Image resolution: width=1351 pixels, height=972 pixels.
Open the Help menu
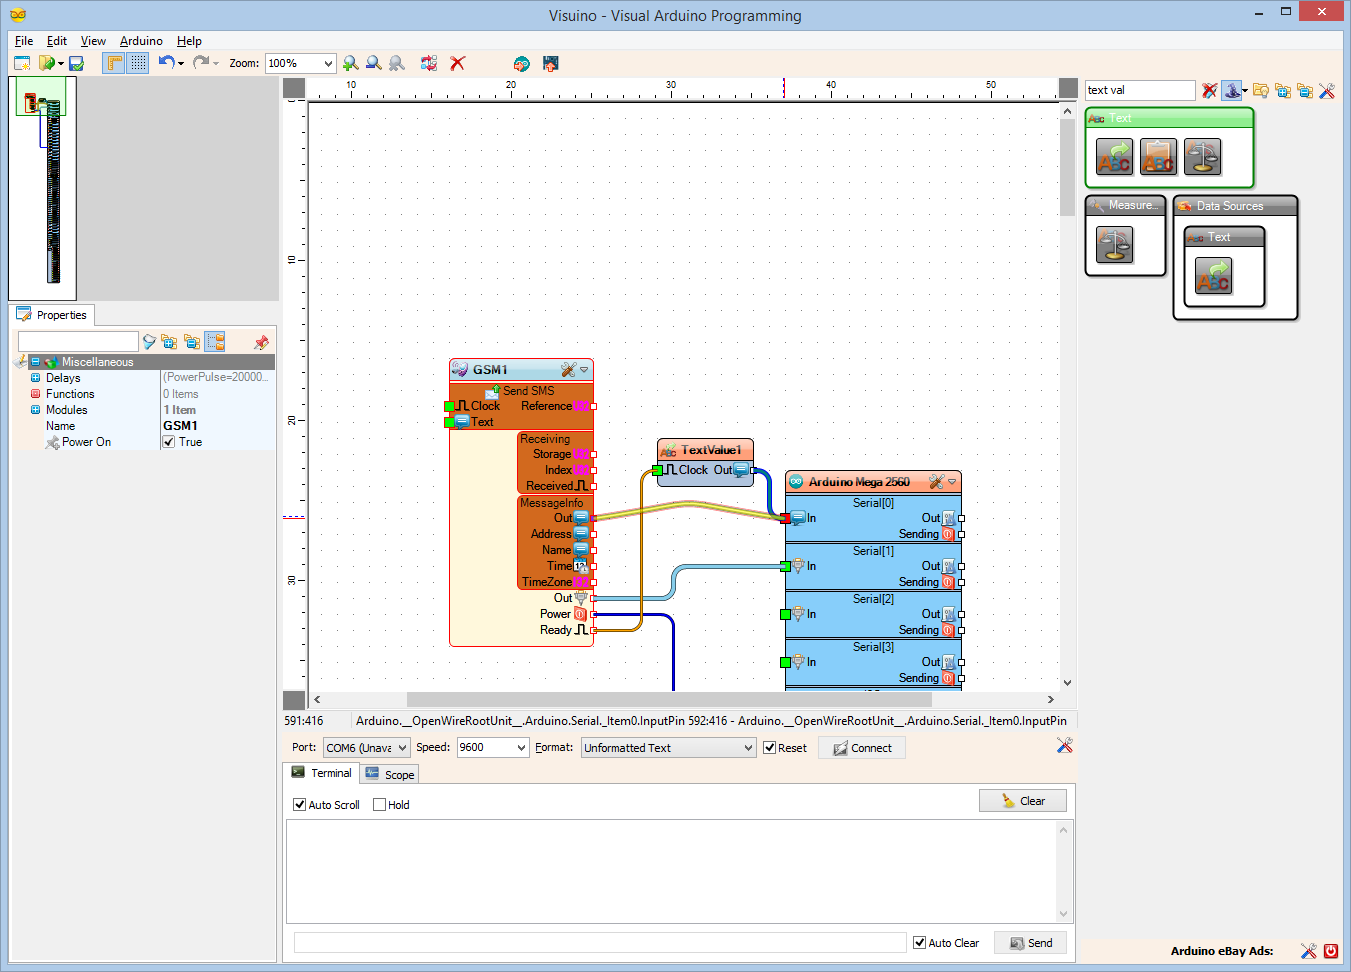tap(189, 41)
